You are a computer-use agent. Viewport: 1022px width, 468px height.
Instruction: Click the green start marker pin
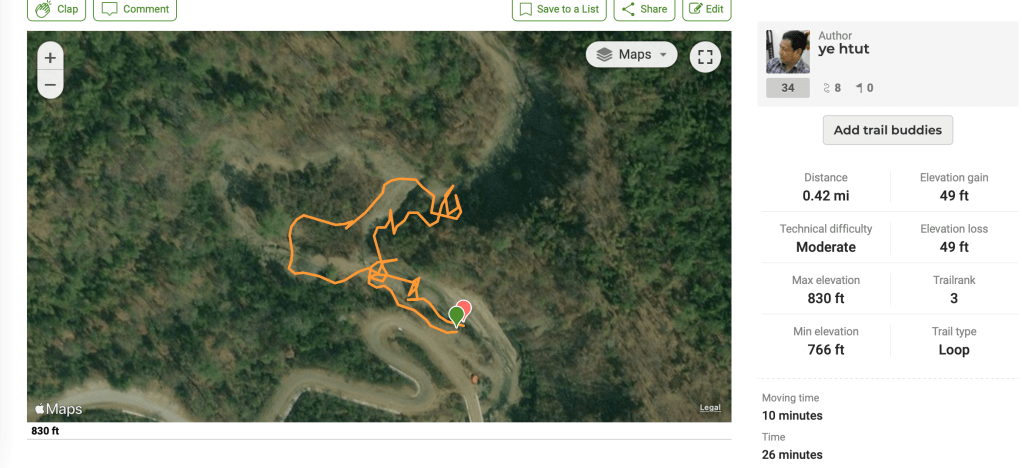[x=457, y=316]
